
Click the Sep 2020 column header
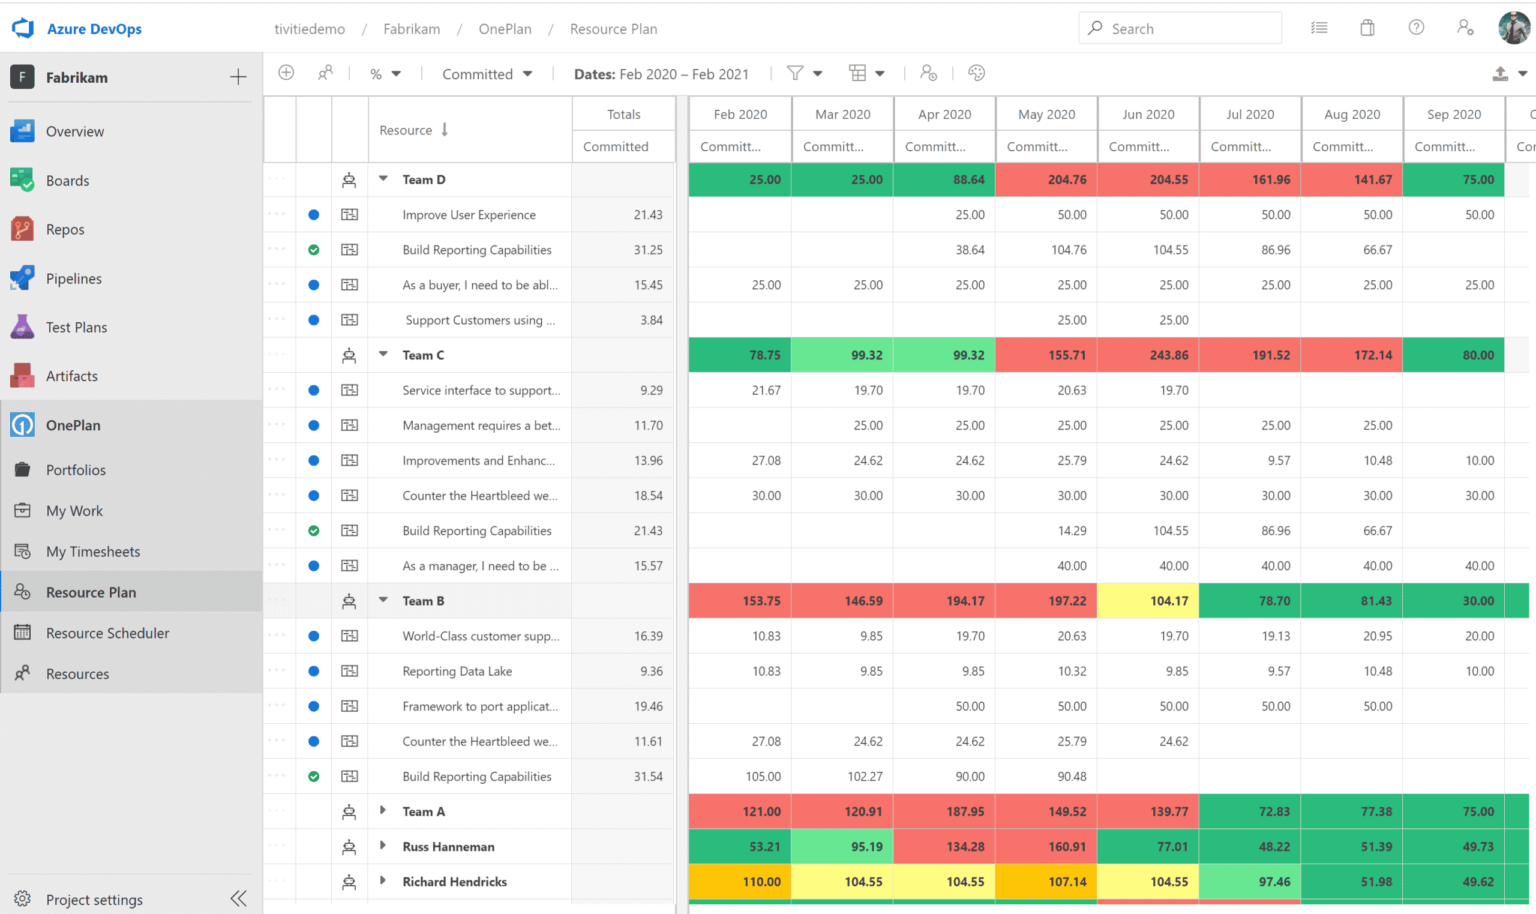click(1454, 114)
